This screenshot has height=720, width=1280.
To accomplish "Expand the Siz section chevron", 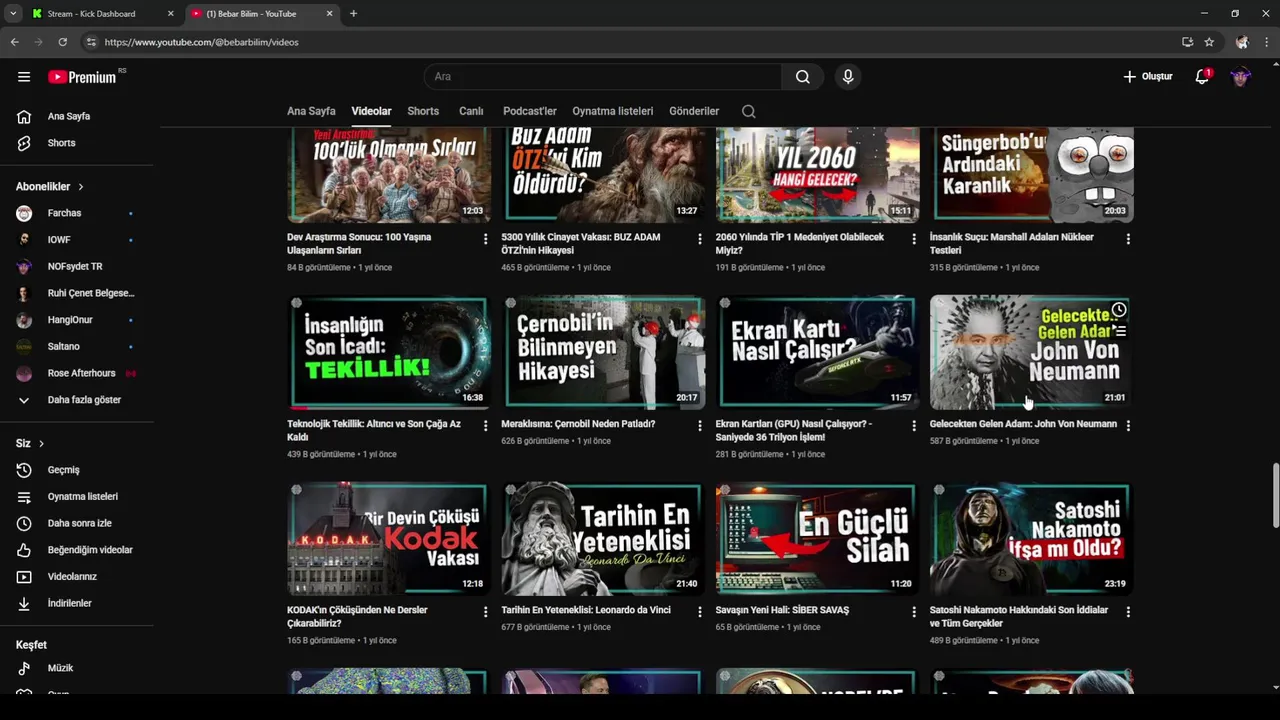I will [x=41, y=443].
